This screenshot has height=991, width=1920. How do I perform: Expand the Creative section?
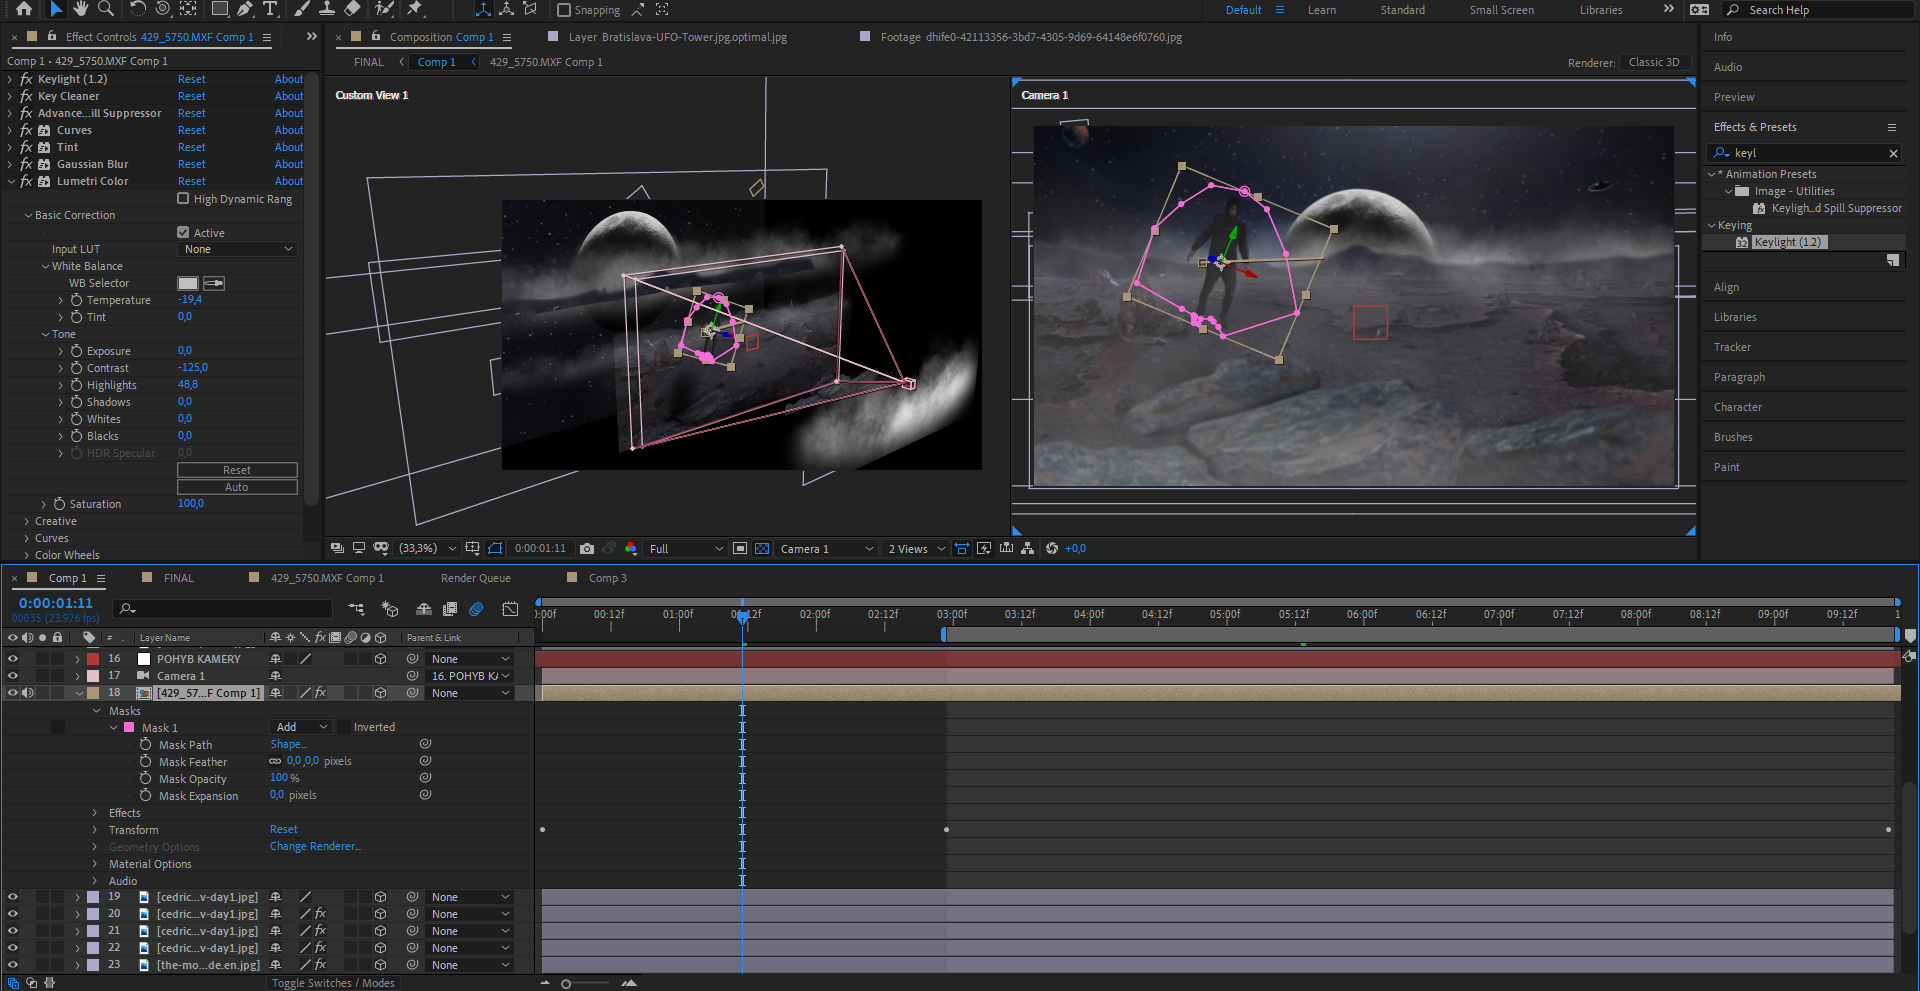[27, 521]
